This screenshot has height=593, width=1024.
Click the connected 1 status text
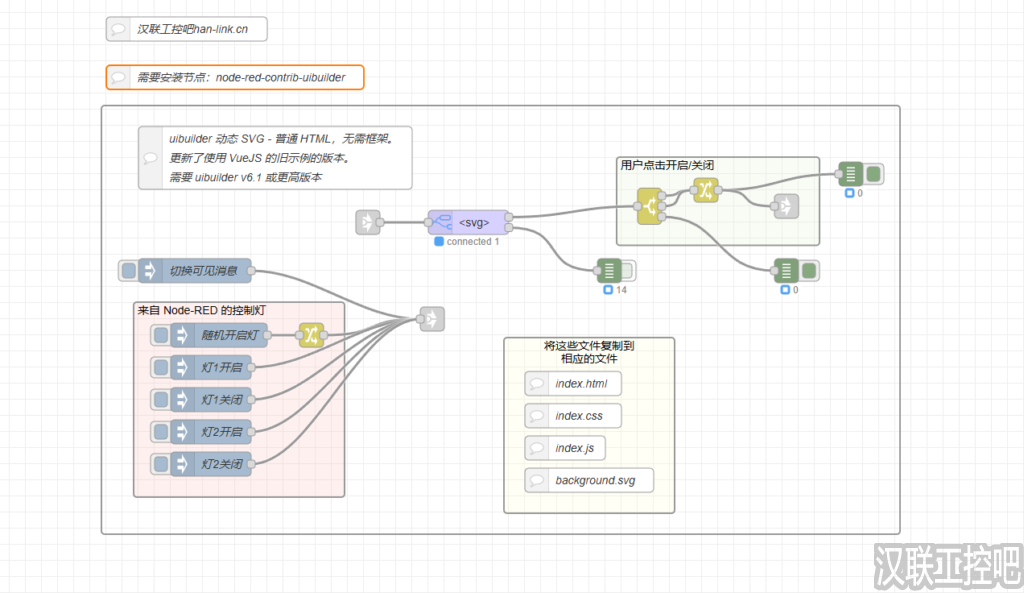pos(473,242)
